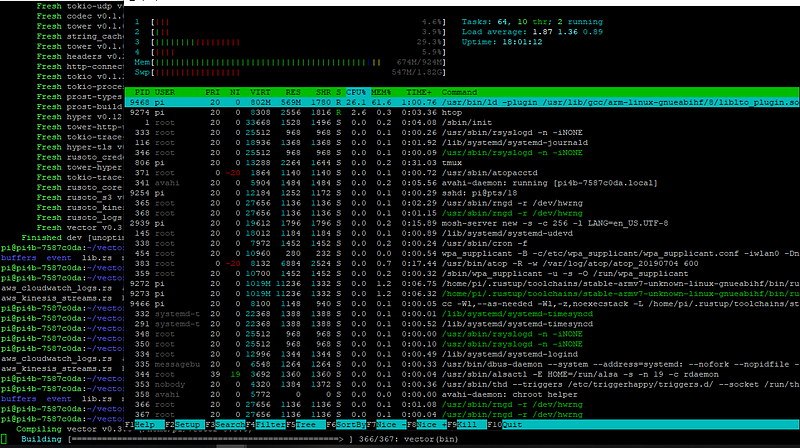Select the avahi-daemon: chroot helper row
Viewport: 800px width, 448px height.
462,395
